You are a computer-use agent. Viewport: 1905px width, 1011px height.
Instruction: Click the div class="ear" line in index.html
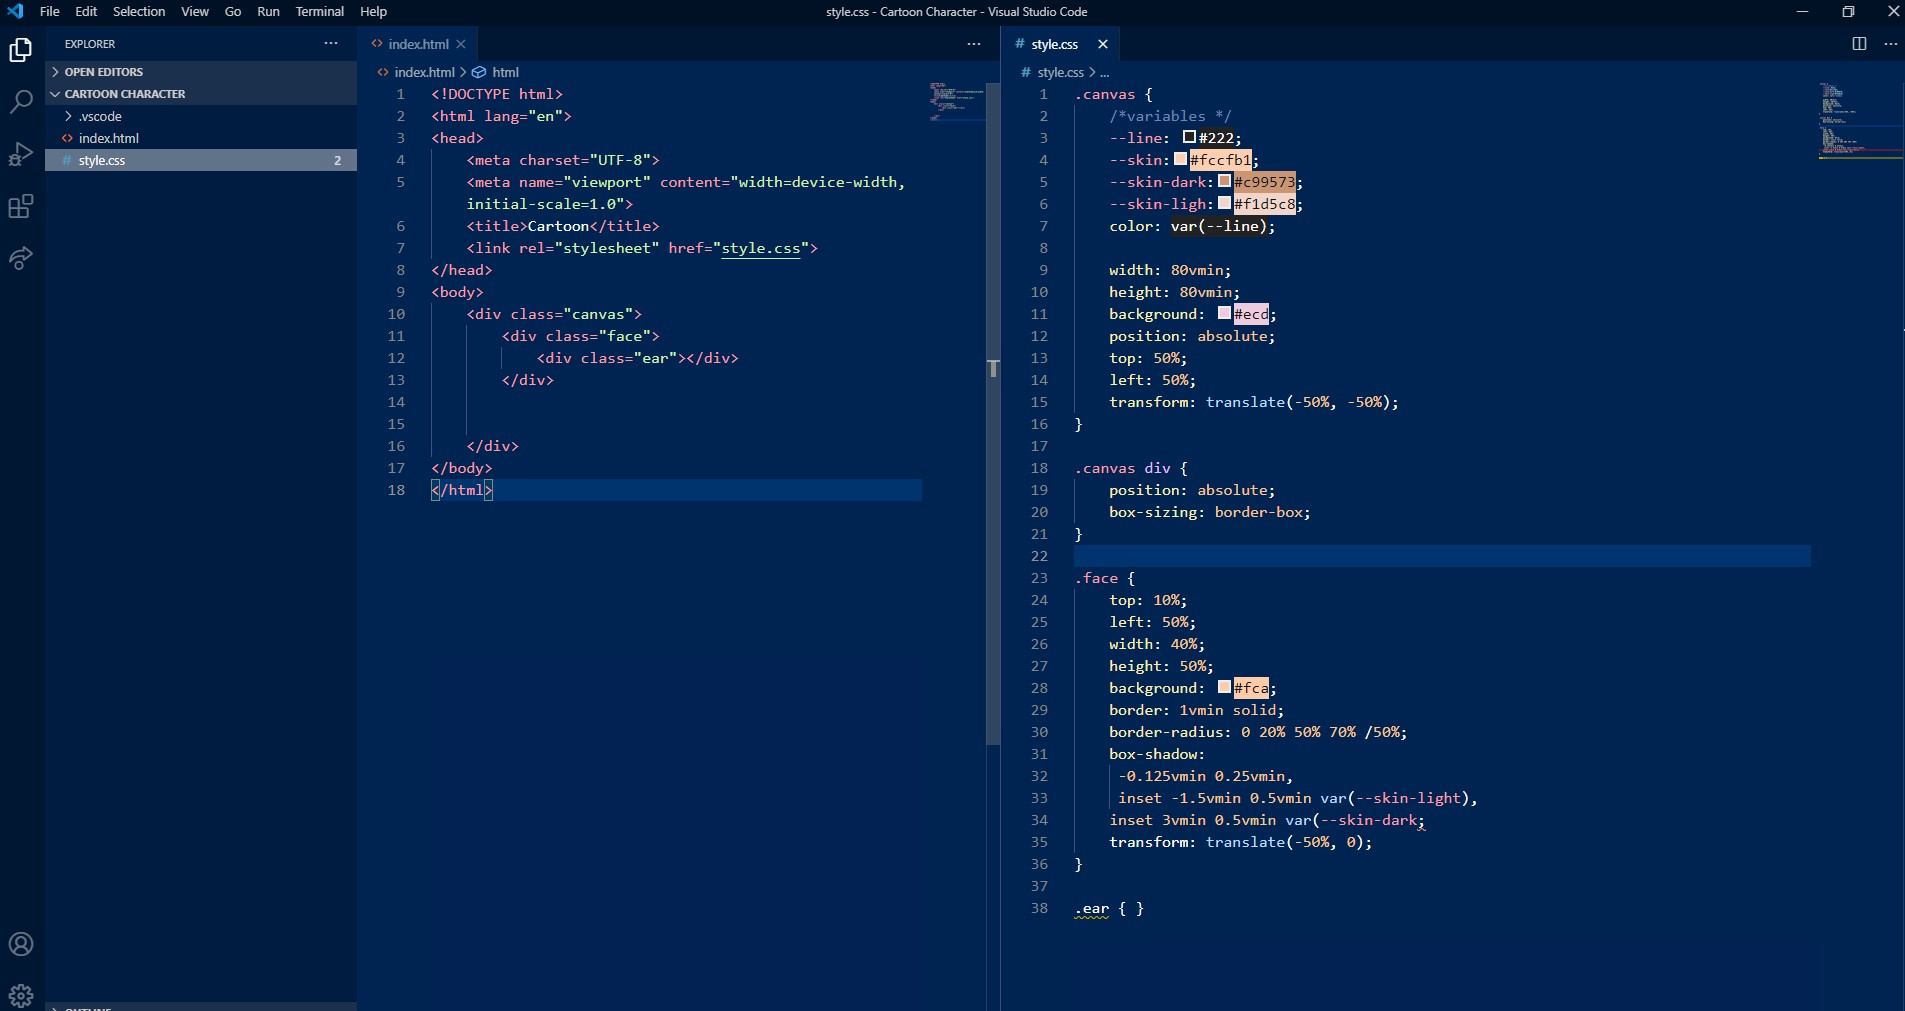tap(637, 358)
